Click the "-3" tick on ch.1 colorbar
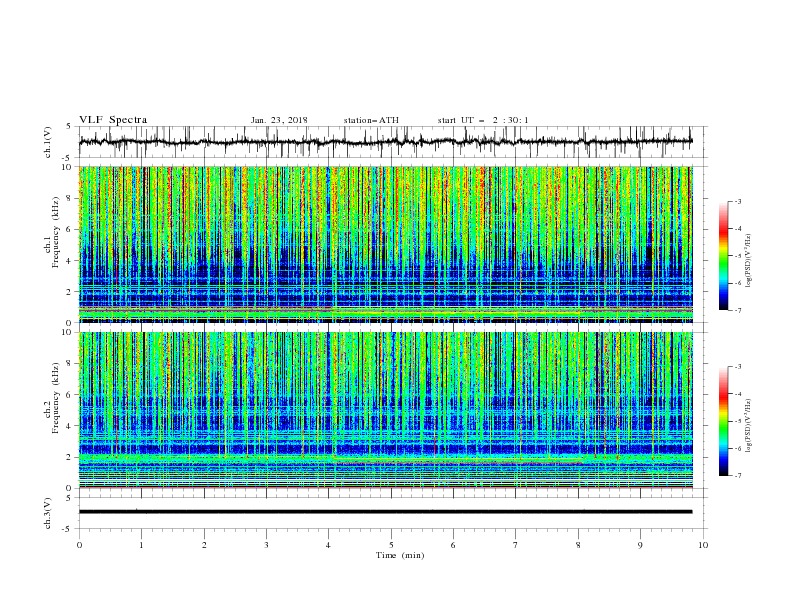The width and height of the screenshot is (792, 612). (738, 201)
